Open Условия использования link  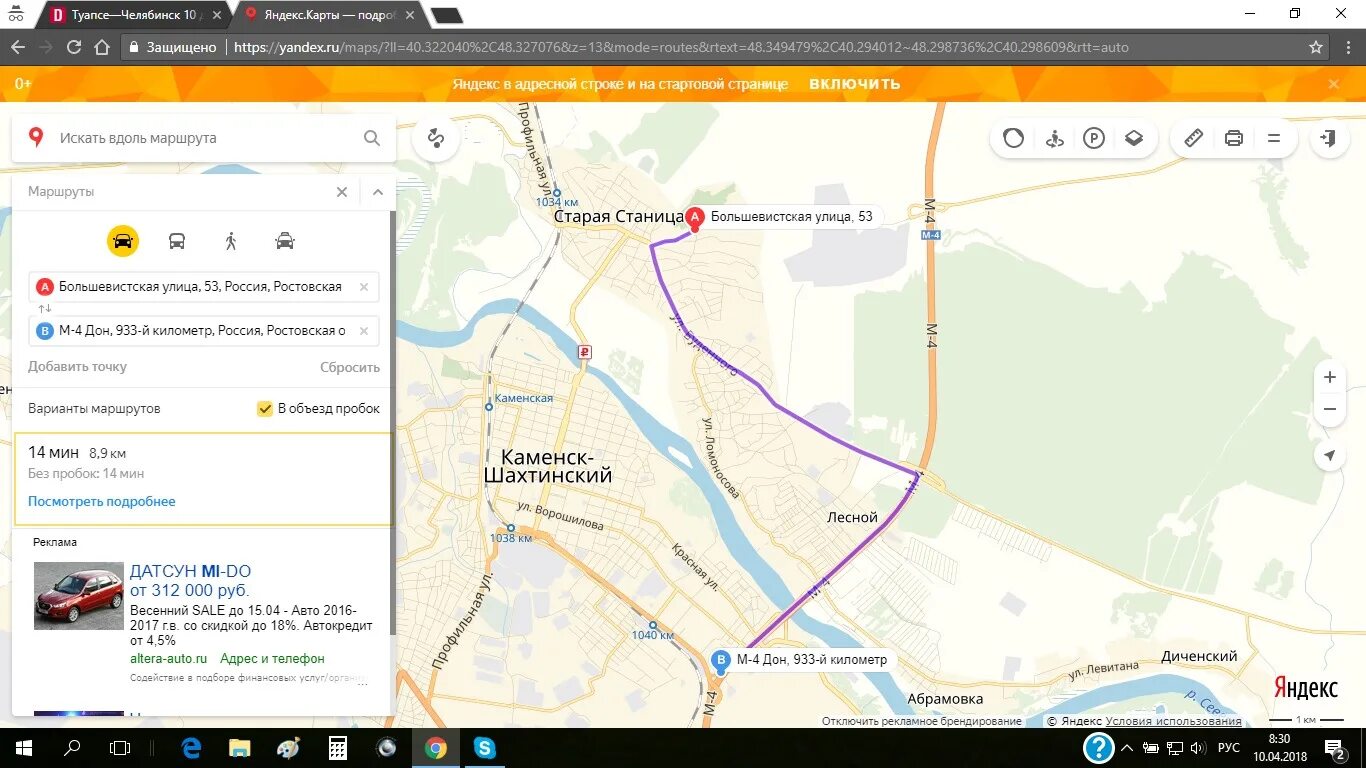pyautogui.click(x=1173, y=721)
